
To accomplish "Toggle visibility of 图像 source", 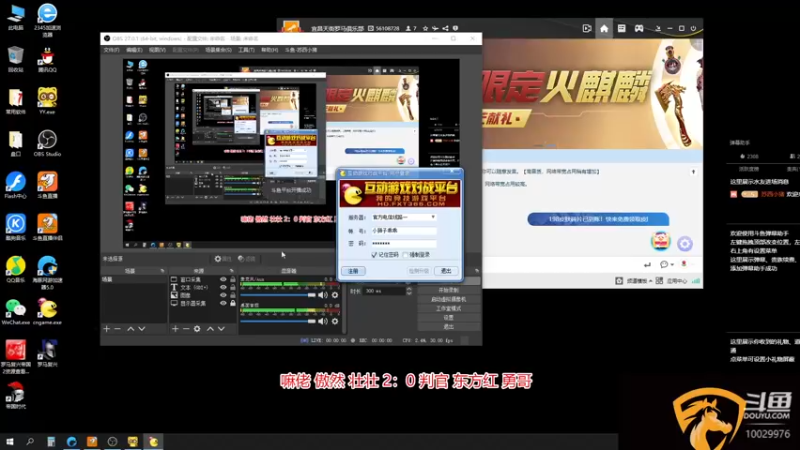I will [223, 295].
